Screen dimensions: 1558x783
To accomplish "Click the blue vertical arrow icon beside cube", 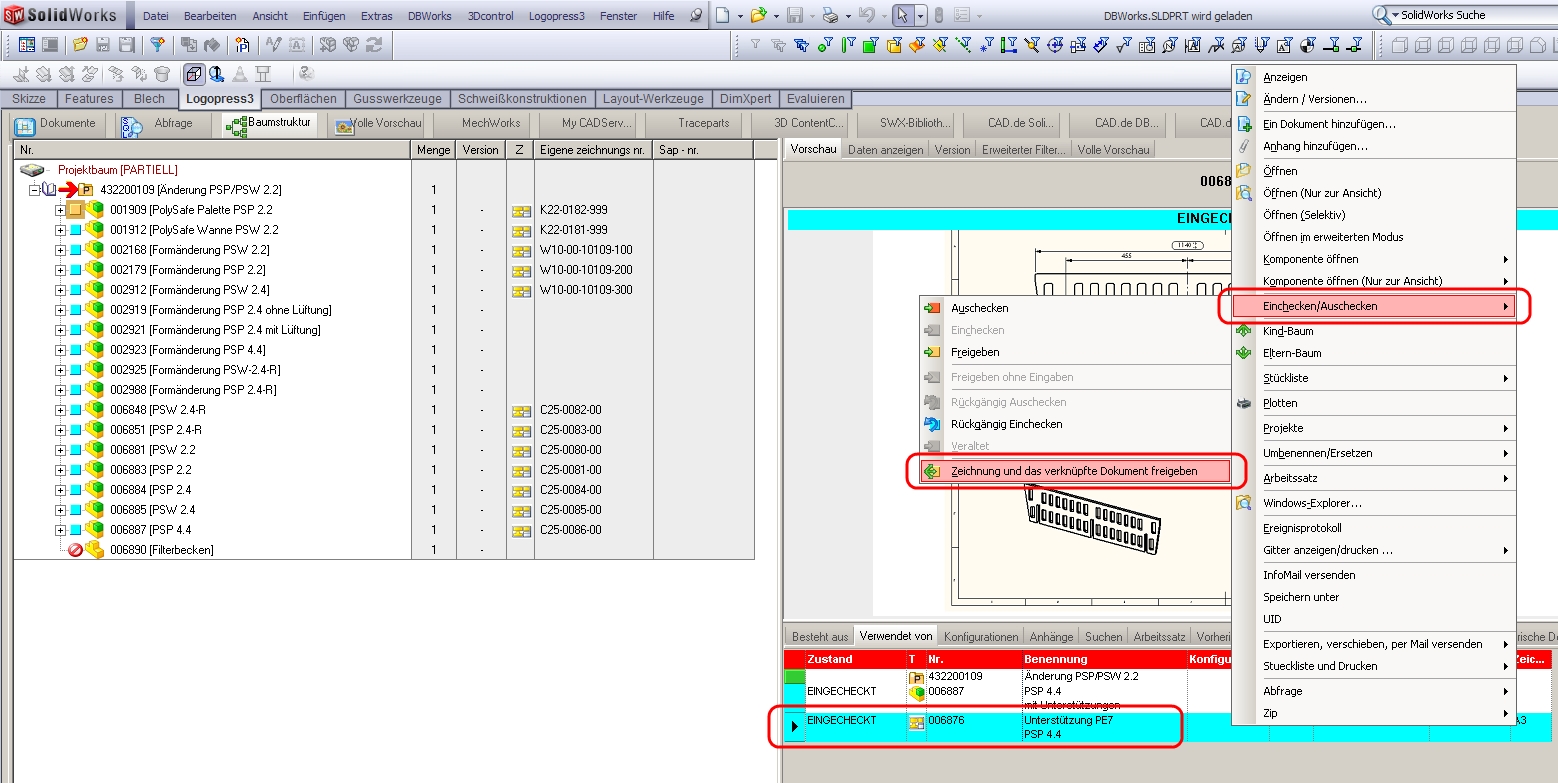I will (216, 74).
